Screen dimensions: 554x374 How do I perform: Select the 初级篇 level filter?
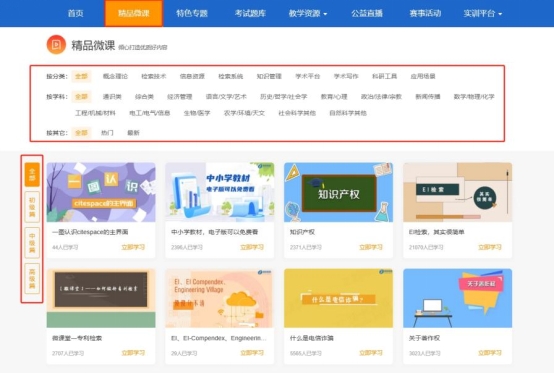pos(32,207)
